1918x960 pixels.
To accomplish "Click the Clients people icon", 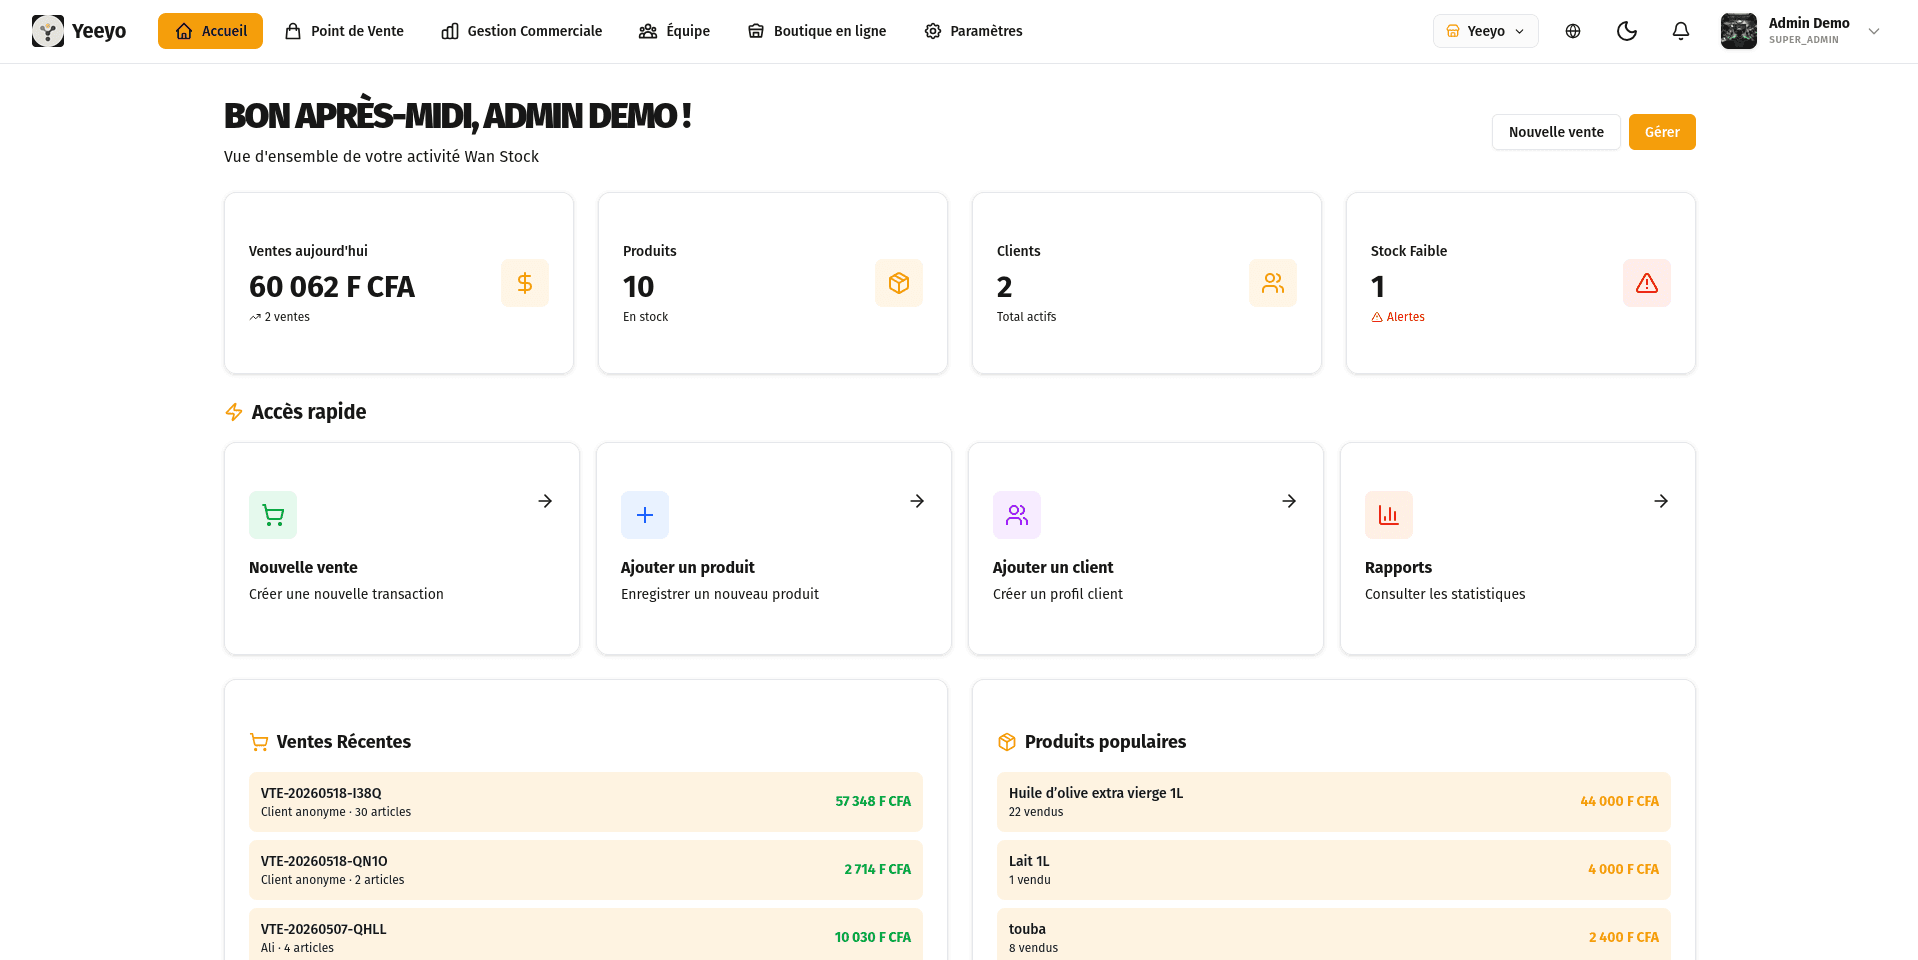I will (x=1273, y=283).
